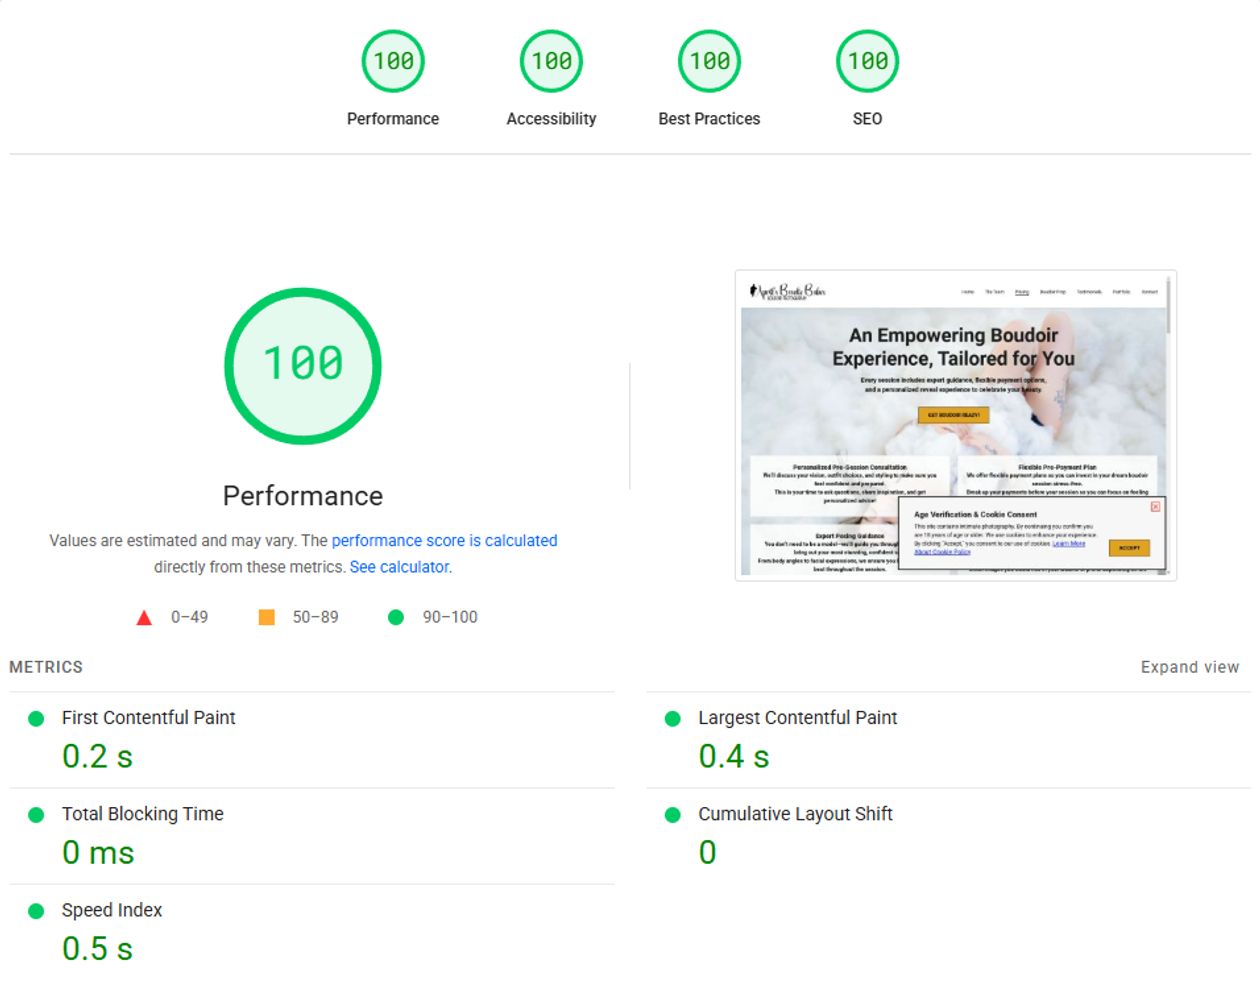The width and height of the screenshot is (1260, 985).
Task: Click green dot beside Speed Index
Action: pos(36,910)
